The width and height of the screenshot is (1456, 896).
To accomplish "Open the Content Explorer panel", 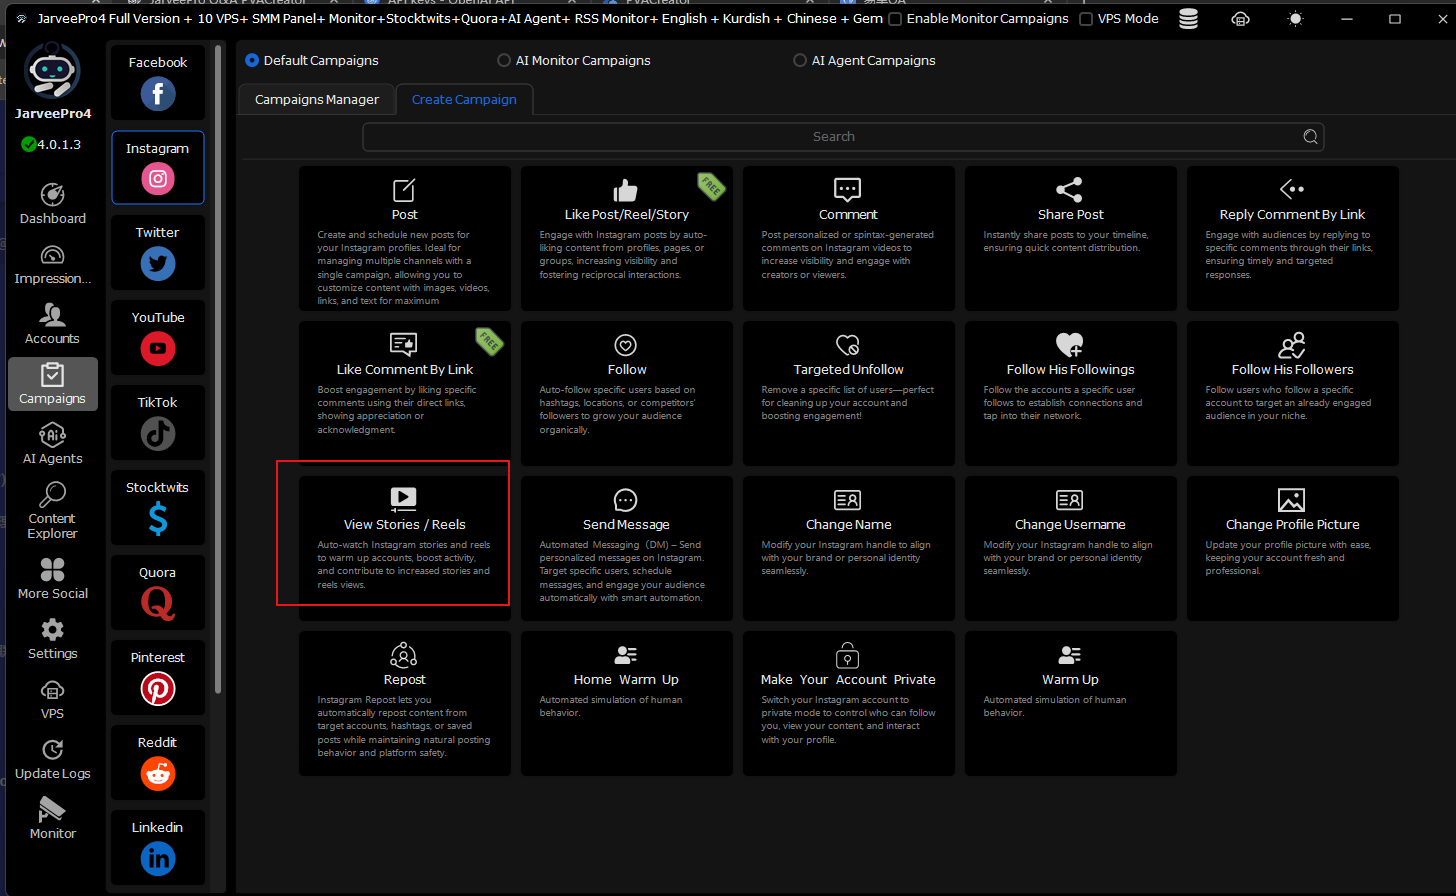I will tap(52, 510).
